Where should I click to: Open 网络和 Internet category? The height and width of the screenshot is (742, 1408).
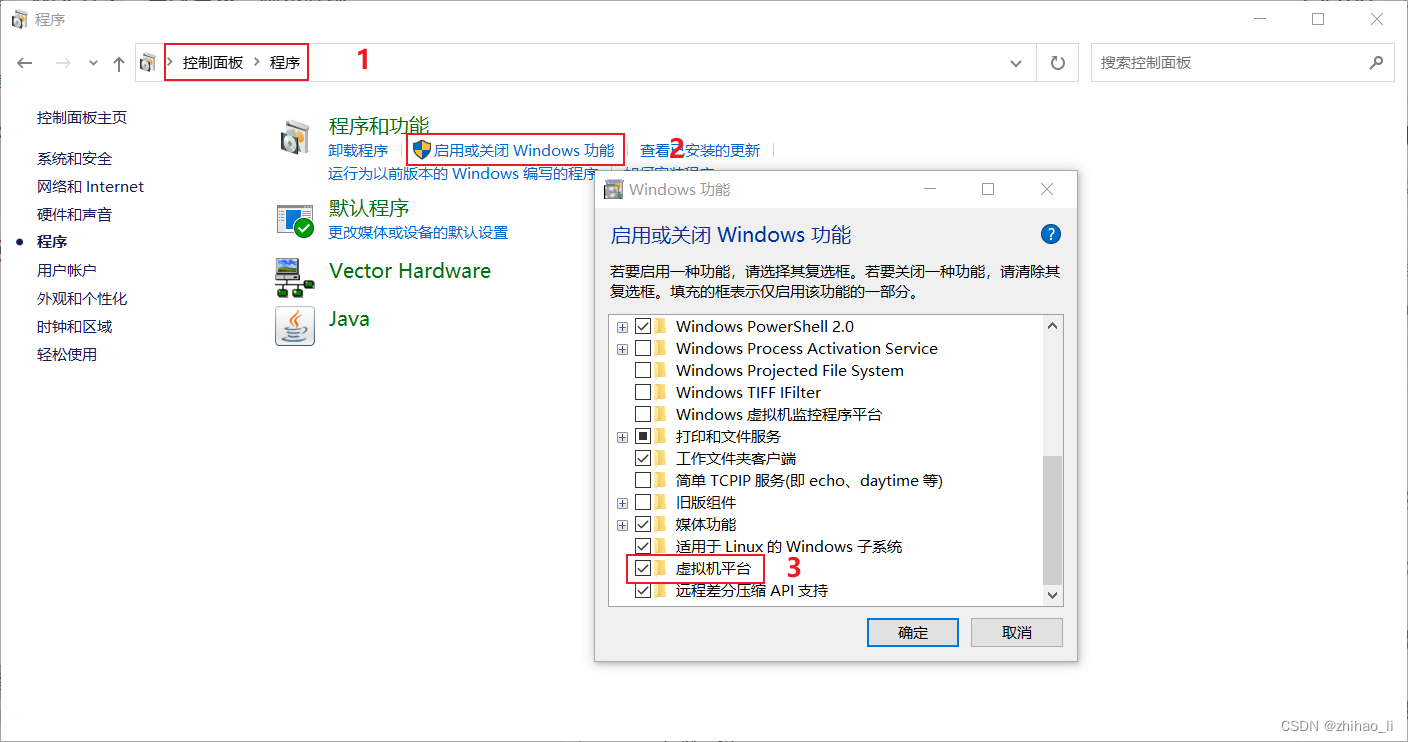tap(90, 186)
